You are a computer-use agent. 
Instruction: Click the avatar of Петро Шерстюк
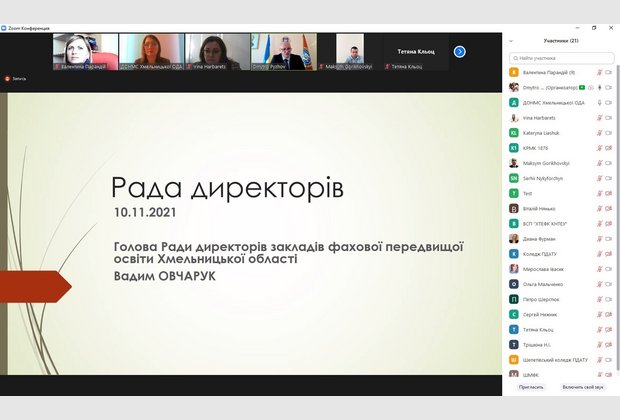514,299
